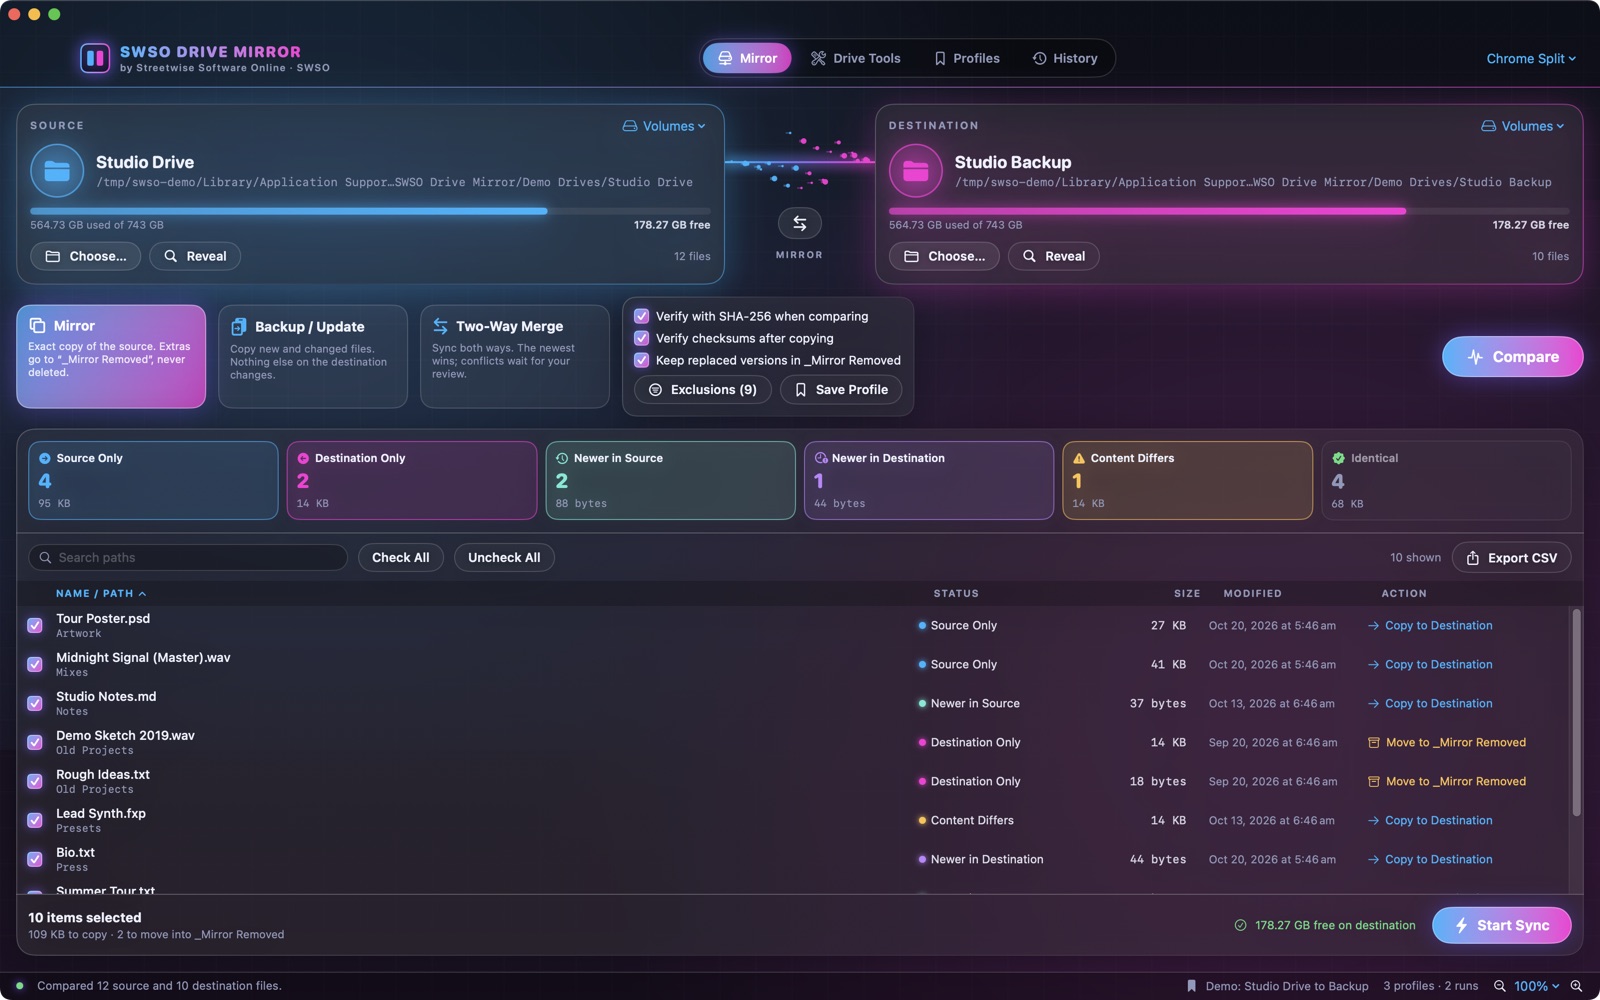Screen dimensions: 1600x1000
Task: Click the search magnifier icon in the paths field
Action: [x=45, y=558]
